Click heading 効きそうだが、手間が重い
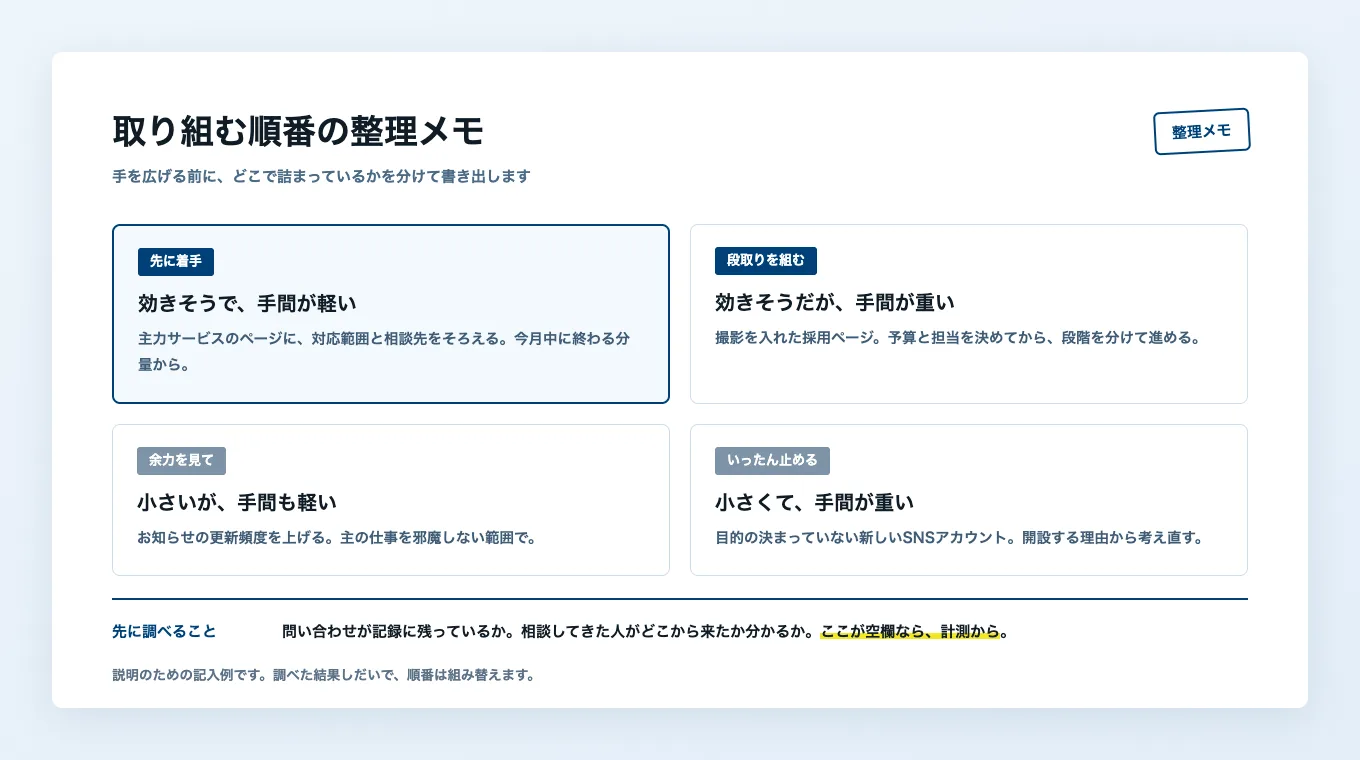The image size is (1360, 760). click(x=835, y=302)
